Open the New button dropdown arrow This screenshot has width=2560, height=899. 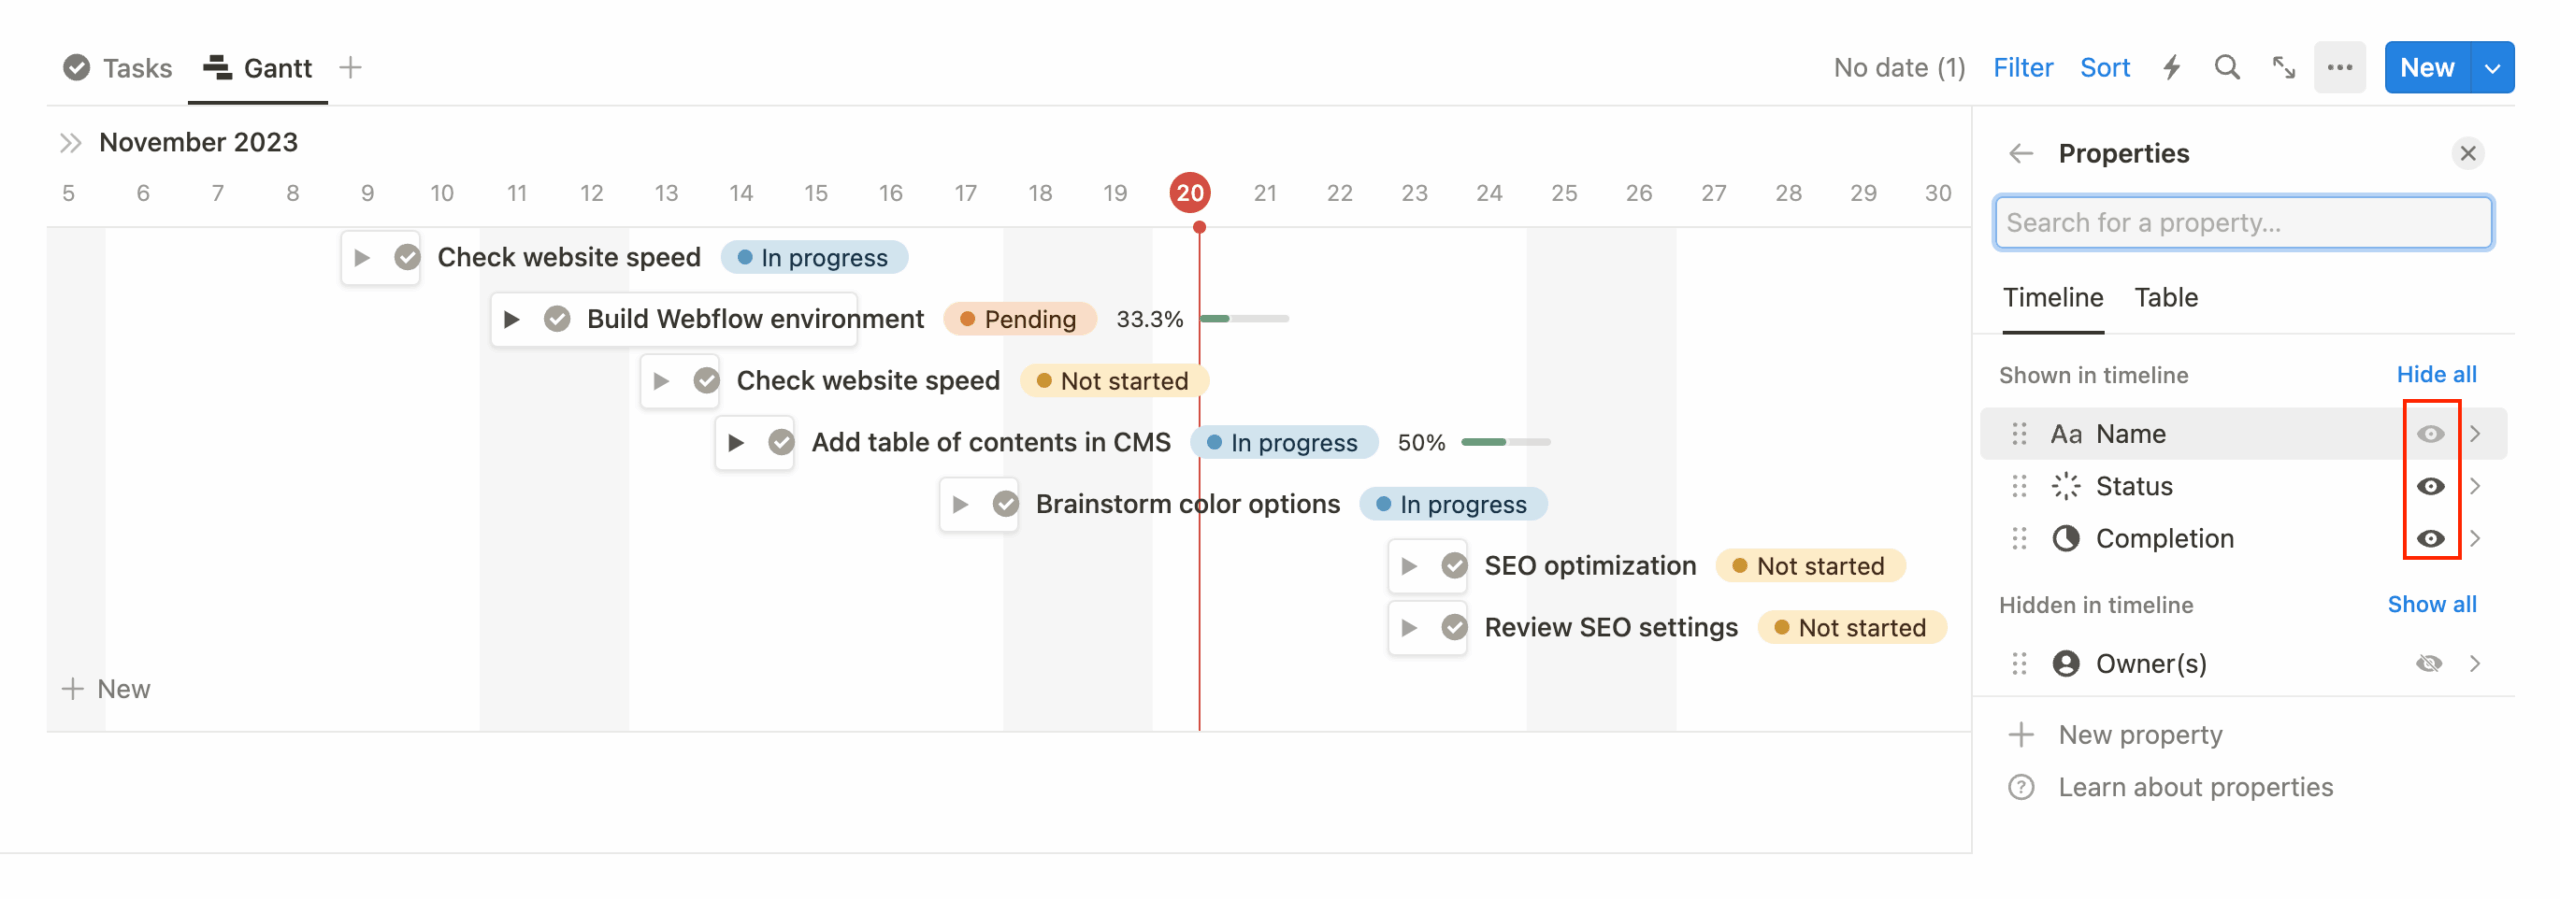point(2492,68)
